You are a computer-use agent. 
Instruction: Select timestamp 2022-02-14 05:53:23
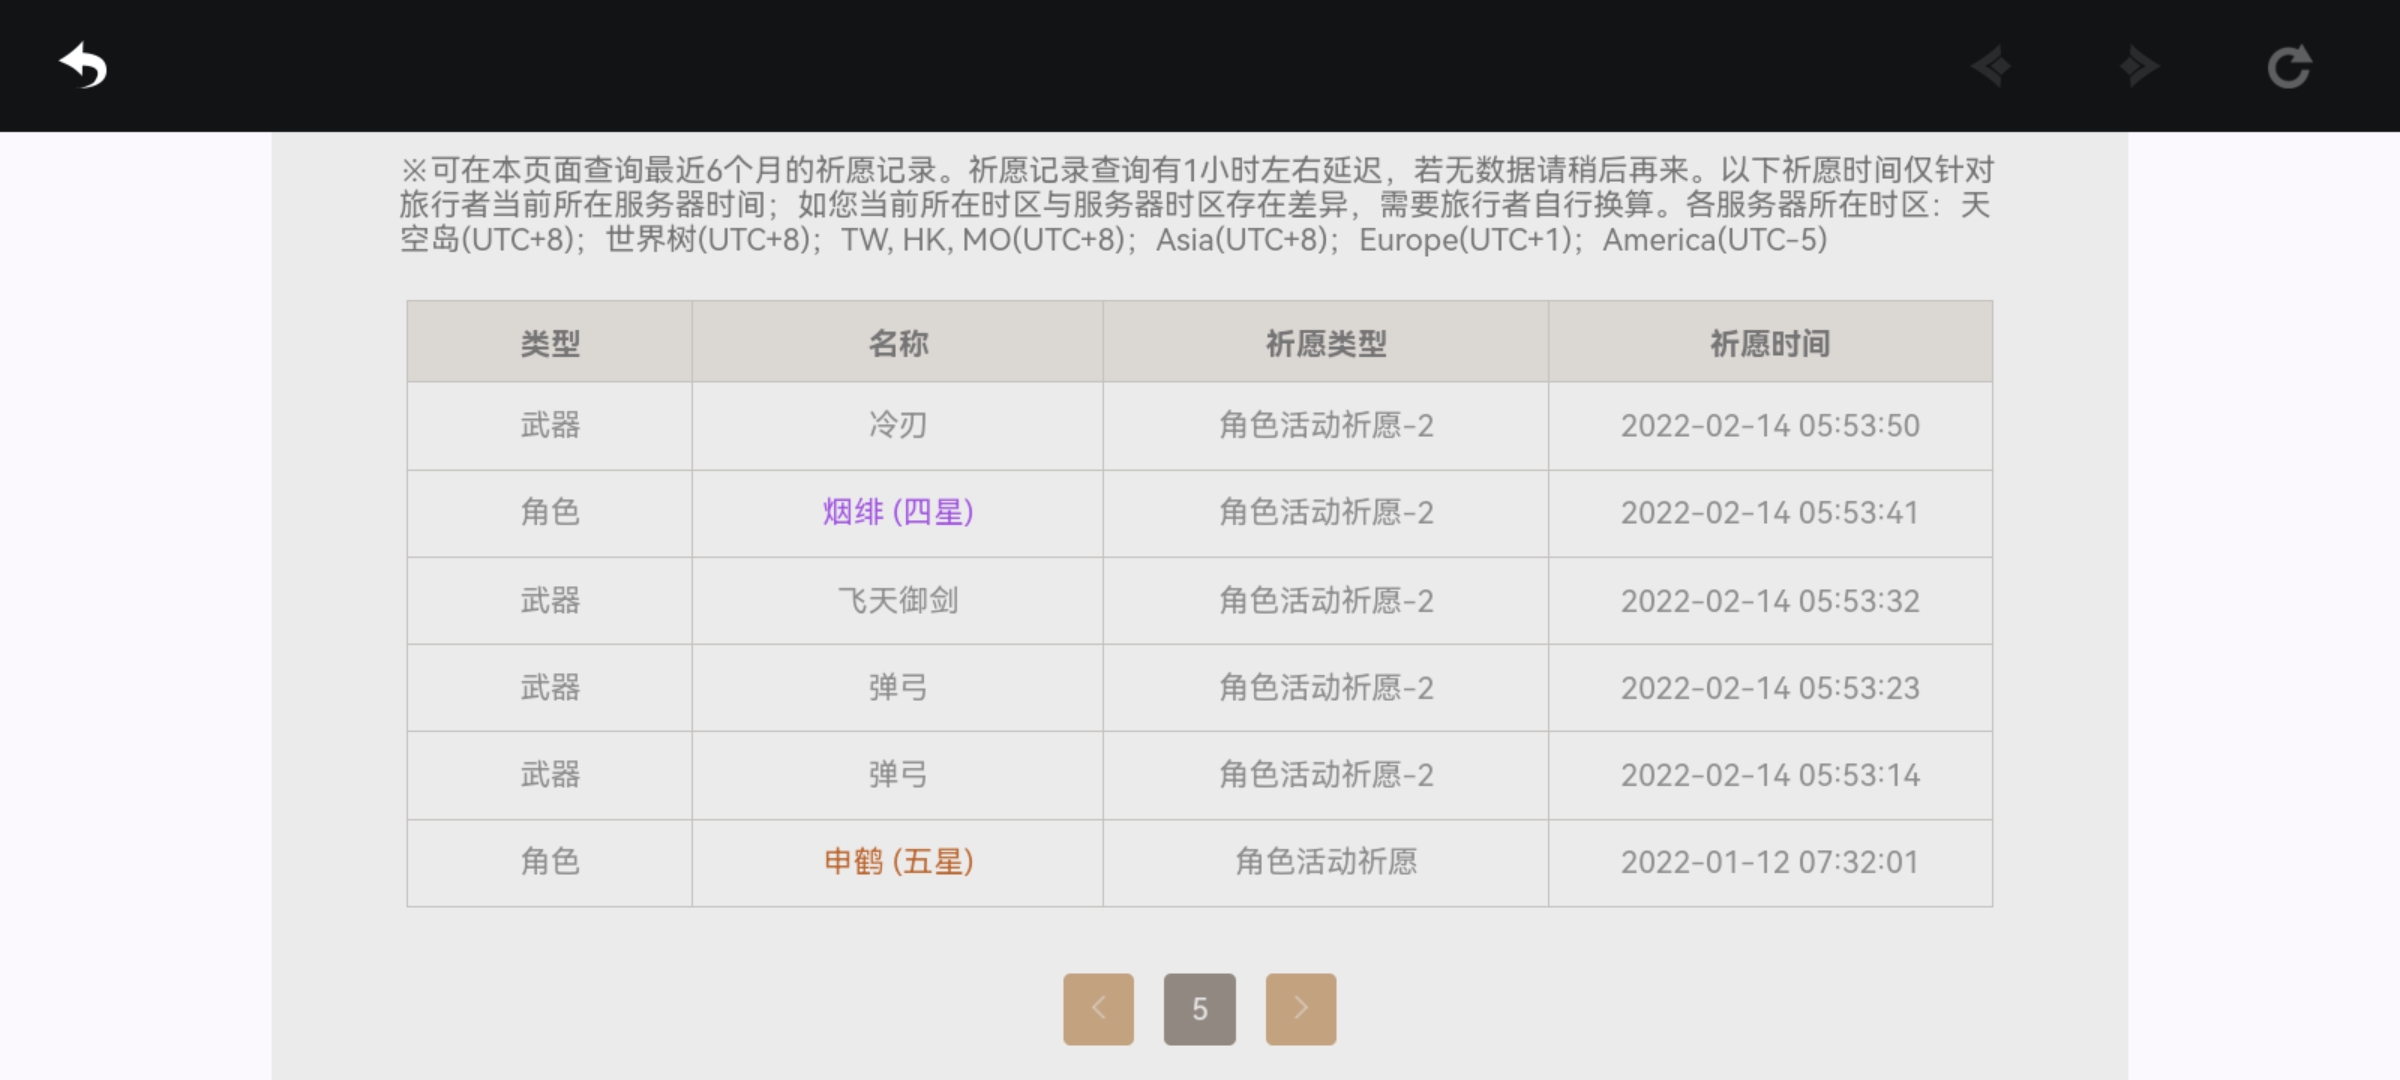pyautogui.click(x=1770, y=687)
